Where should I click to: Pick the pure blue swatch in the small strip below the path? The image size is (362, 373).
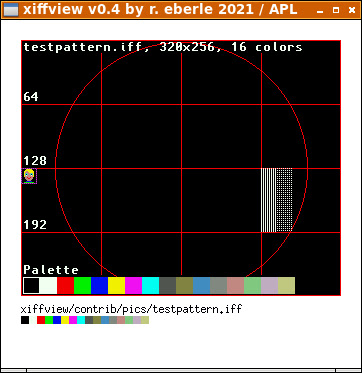coord(57,320)
